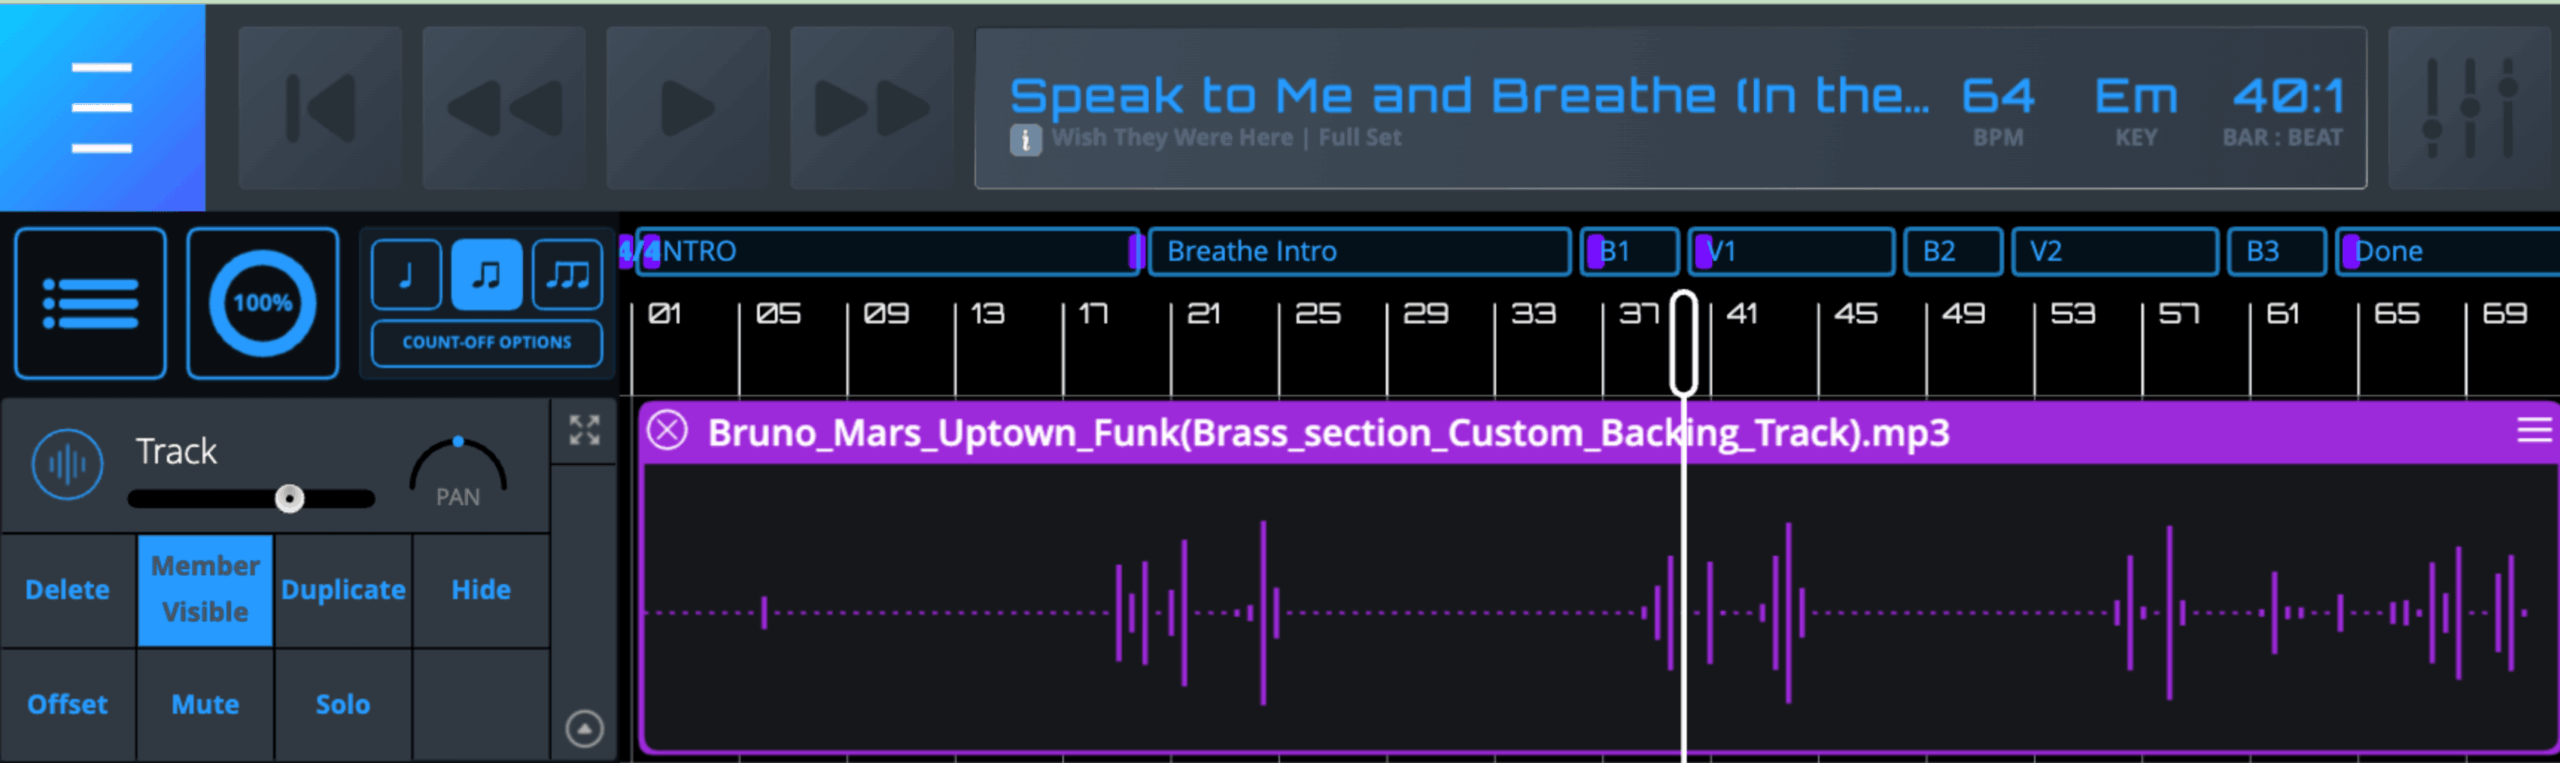Remove the Bruno Mars Uptown Funk clip

coord(667,431)
